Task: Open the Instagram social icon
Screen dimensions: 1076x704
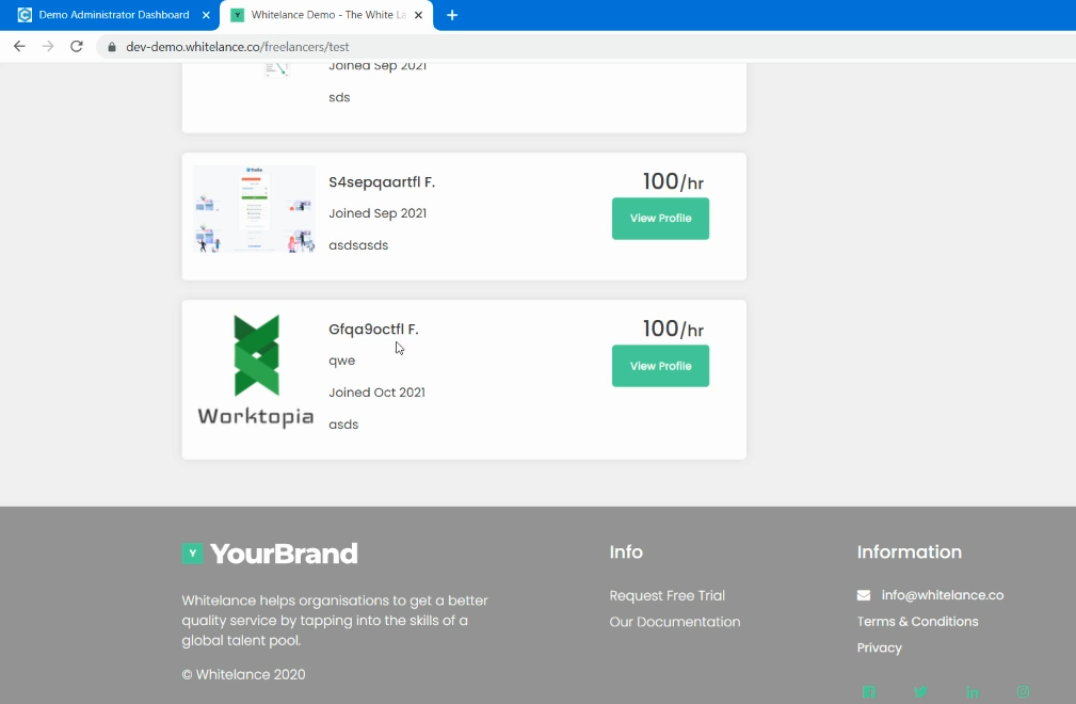Action: pos(1023,692)
